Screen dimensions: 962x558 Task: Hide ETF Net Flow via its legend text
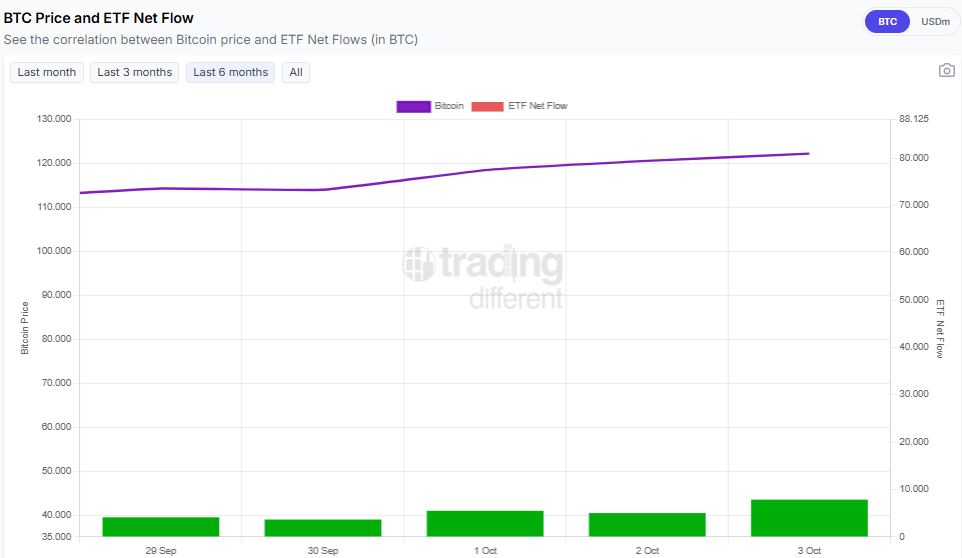538,106
